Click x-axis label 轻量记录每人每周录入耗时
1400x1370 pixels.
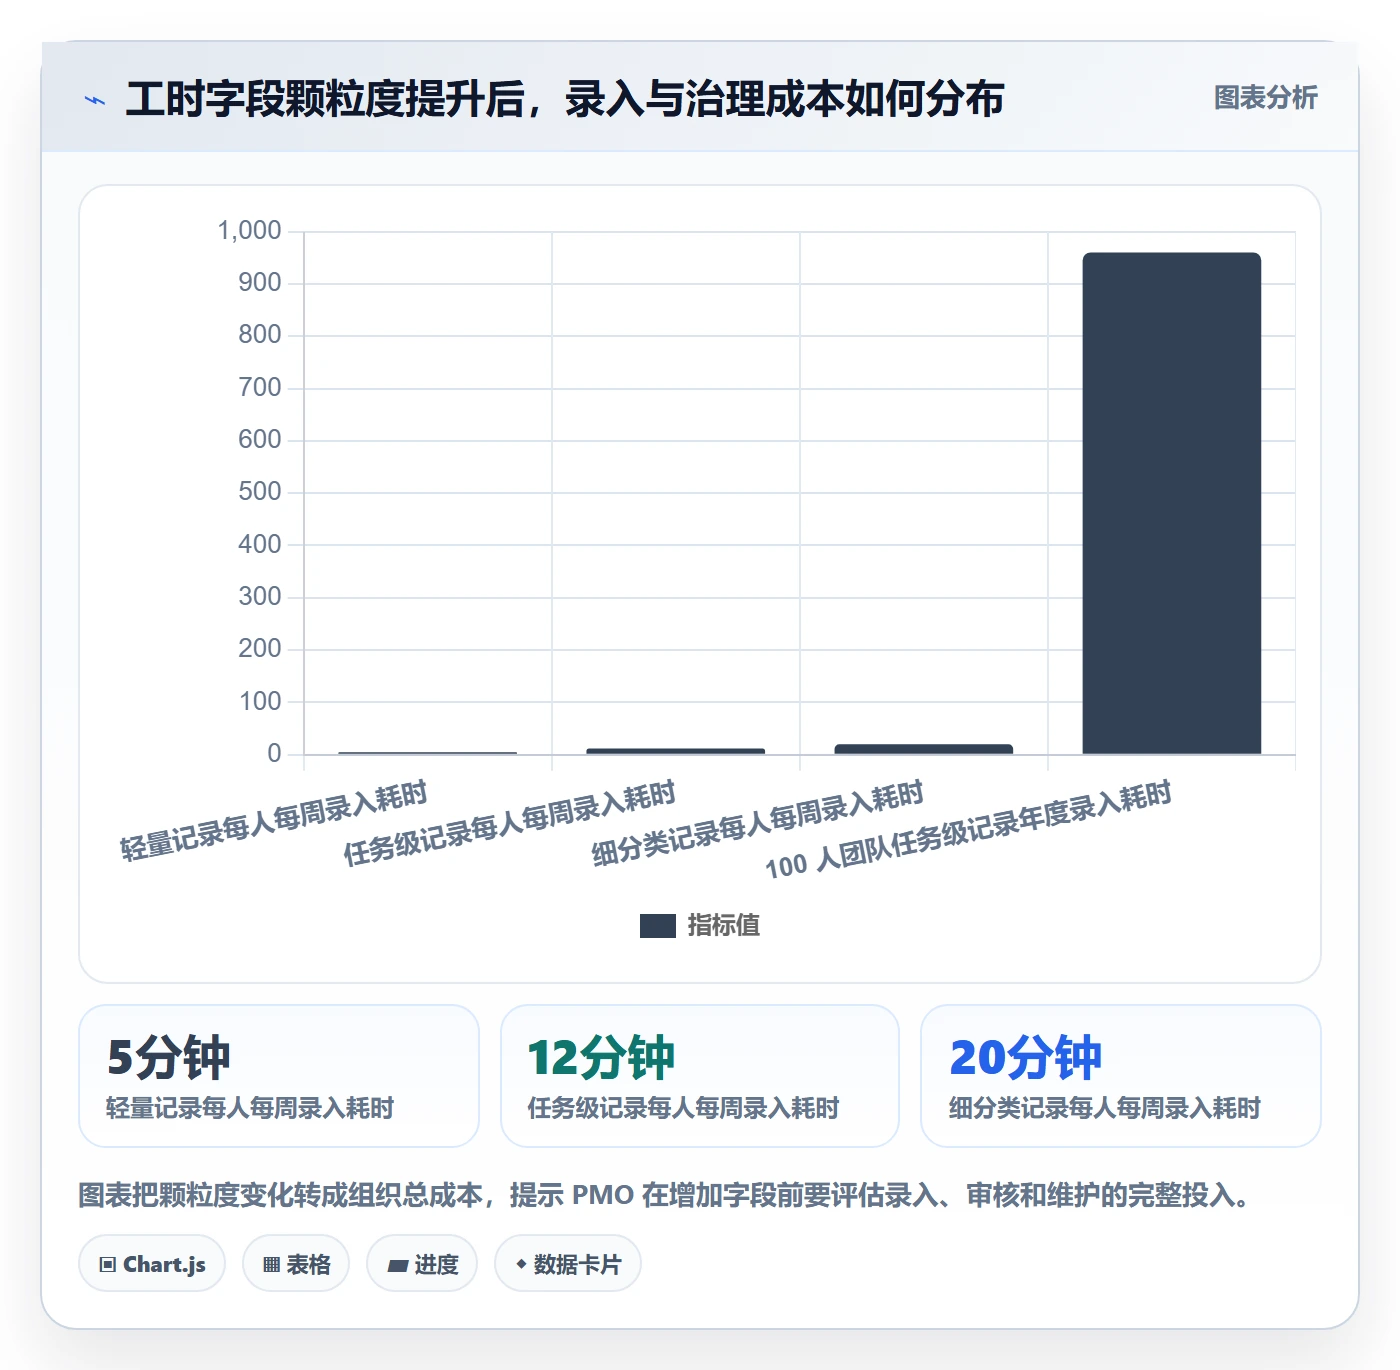coord(274,820)
